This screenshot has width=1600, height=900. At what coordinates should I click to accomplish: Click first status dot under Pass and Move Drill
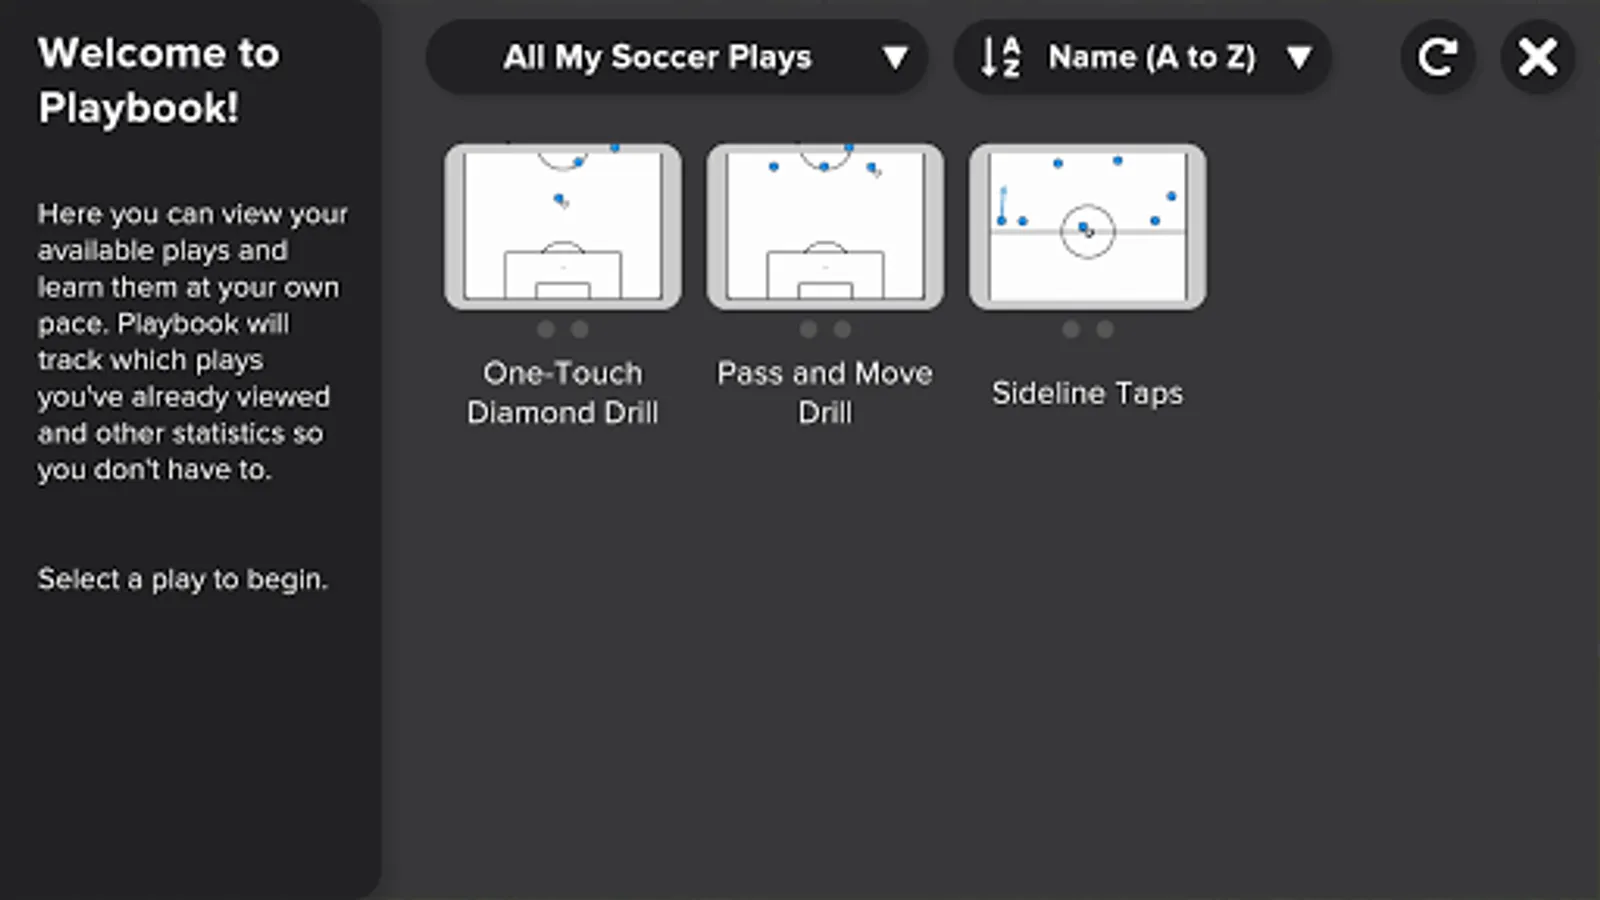808,329
